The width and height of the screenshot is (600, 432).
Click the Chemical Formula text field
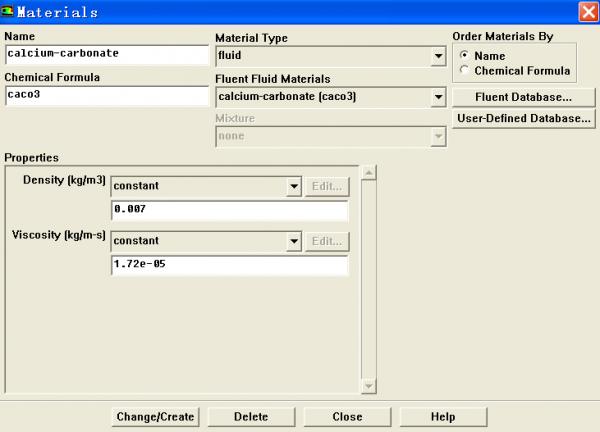104,96
